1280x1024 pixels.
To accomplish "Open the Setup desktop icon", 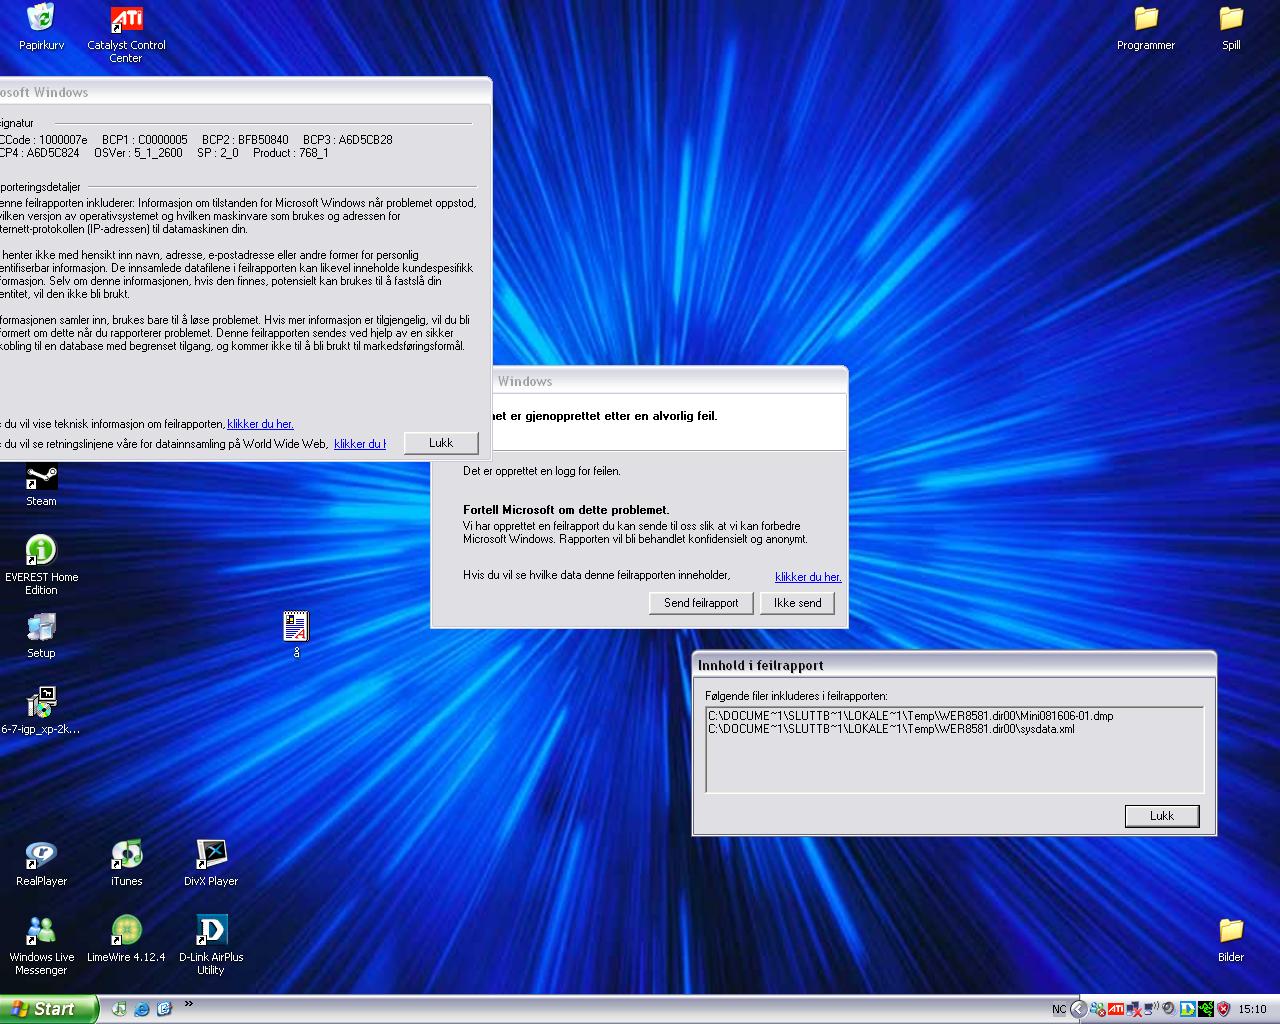I will [x=41, y=635].
